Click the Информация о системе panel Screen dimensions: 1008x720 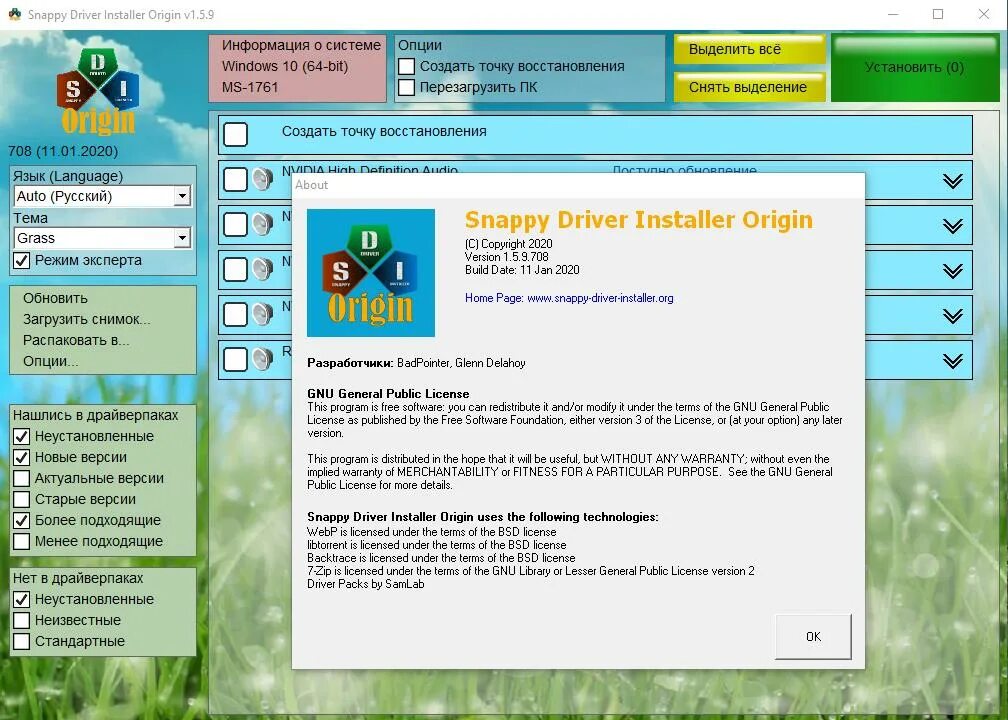(298, 68)
